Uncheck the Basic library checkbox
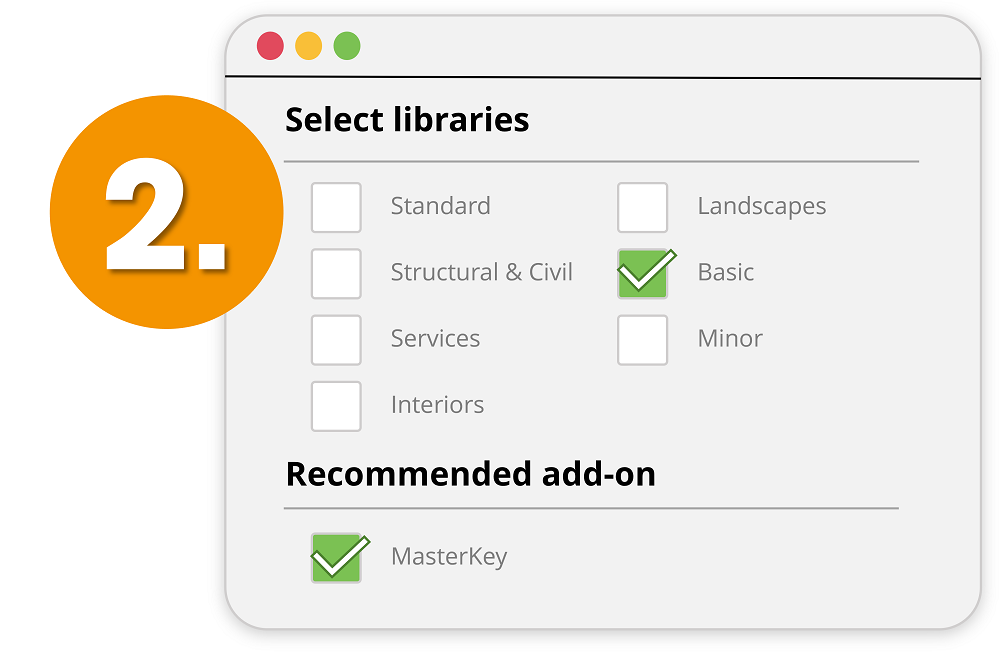Viewport: 1000px width, 652px height. (642, 273)
